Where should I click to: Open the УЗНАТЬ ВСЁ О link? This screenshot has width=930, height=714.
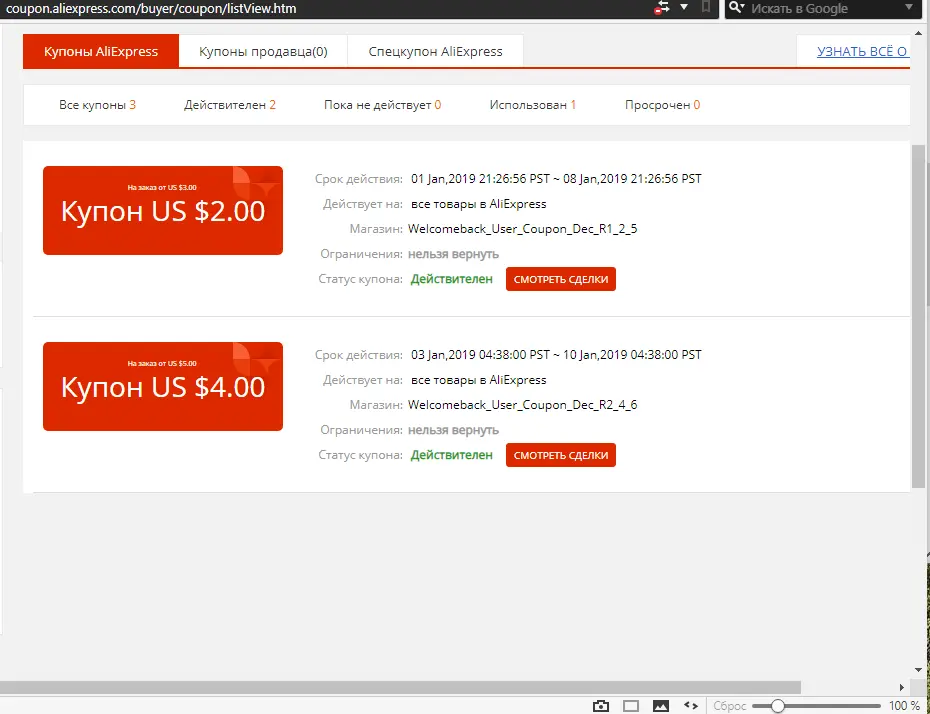(862, 52)
